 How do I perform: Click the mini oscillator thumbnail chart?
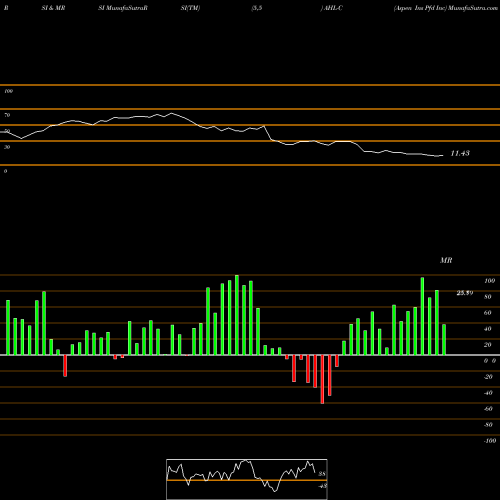(247, 479)
